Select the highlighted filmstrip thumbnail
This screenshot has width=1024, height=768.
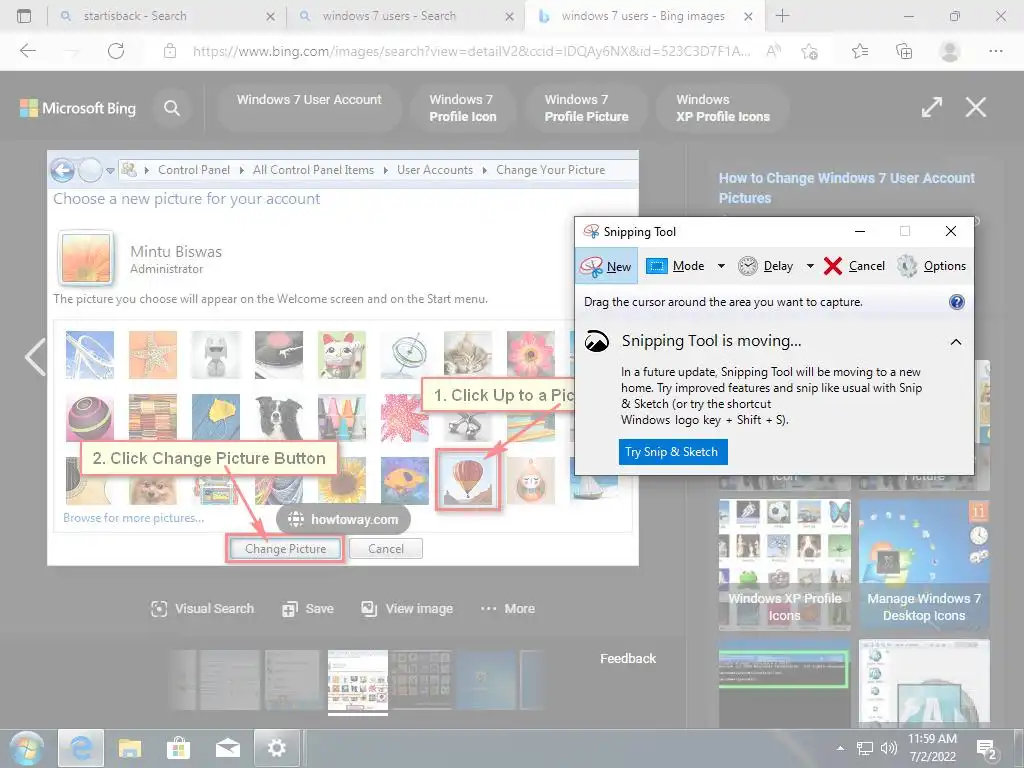tap(358, 680)
